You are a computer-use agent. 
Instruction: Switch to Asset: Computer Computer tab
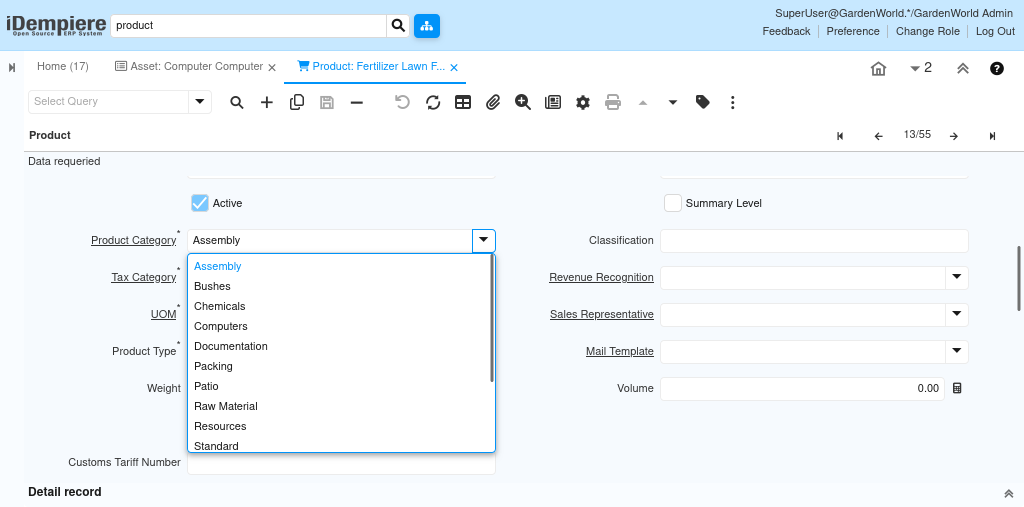click(189, 67)
